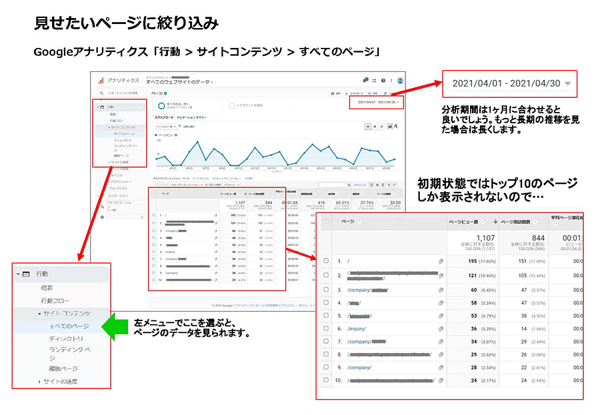600x415 pixels.
Task: Click the help icon beside the ページ column header
Action: (359, 221)
